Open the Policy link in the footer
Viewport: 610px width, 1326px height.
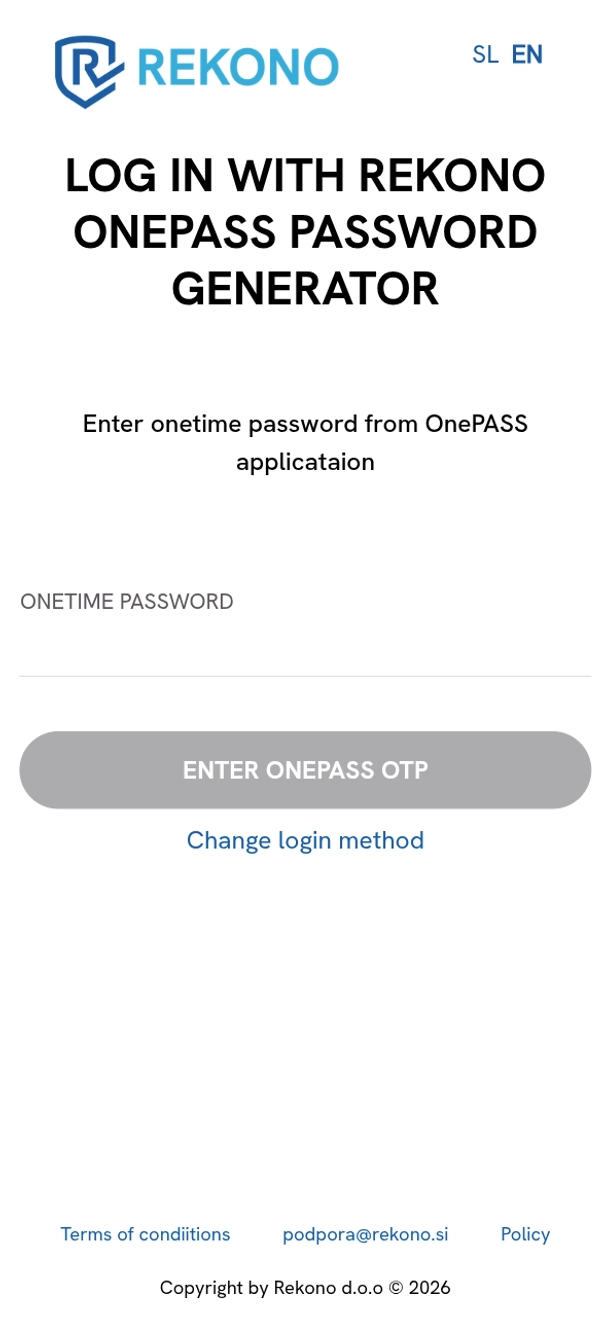pyautogui.click(x=525, y=1234)
